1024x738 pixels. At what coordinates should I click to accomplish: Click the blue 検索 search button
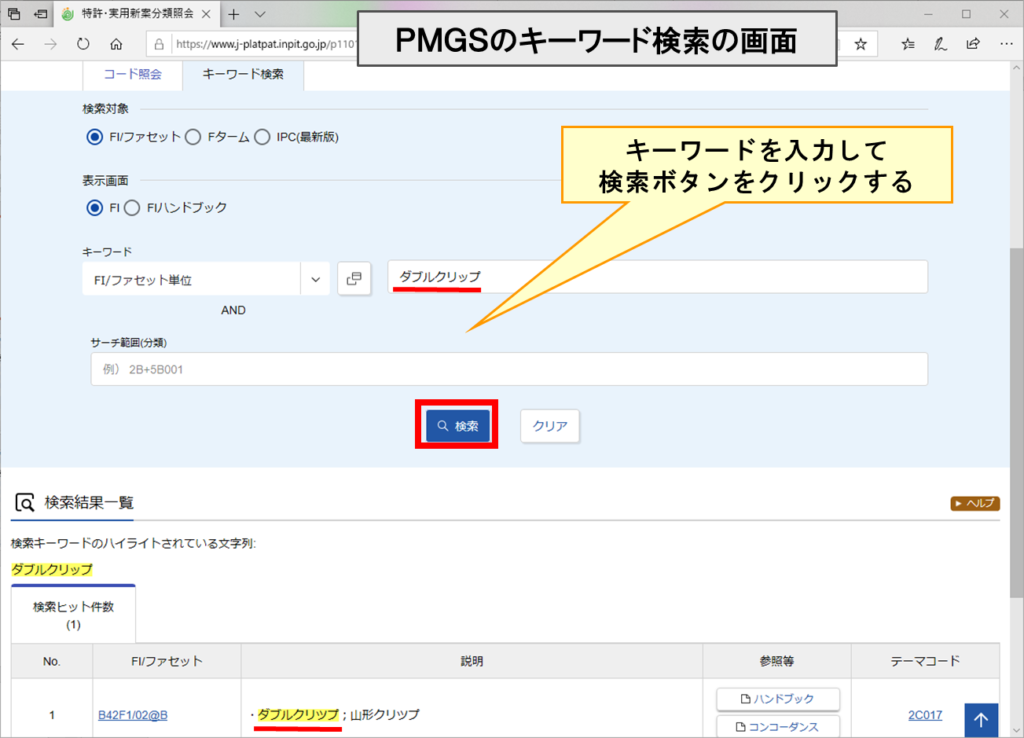click(457, 426)
